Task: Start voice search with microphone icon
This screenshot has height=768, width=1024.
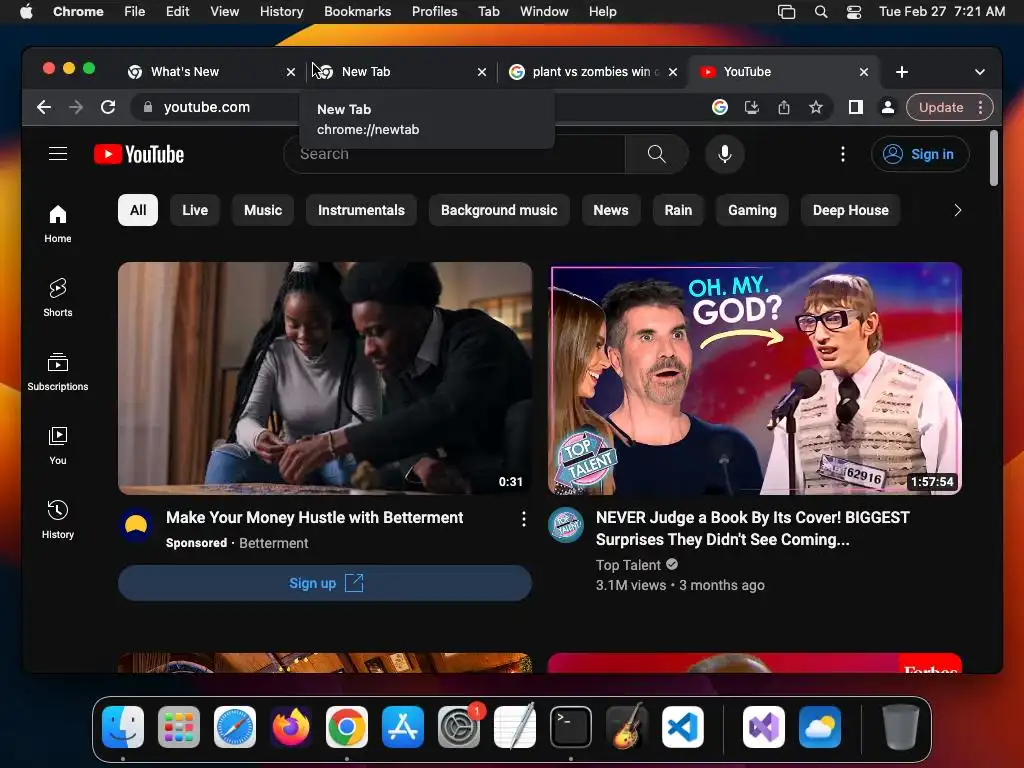Action: (724, 154)
